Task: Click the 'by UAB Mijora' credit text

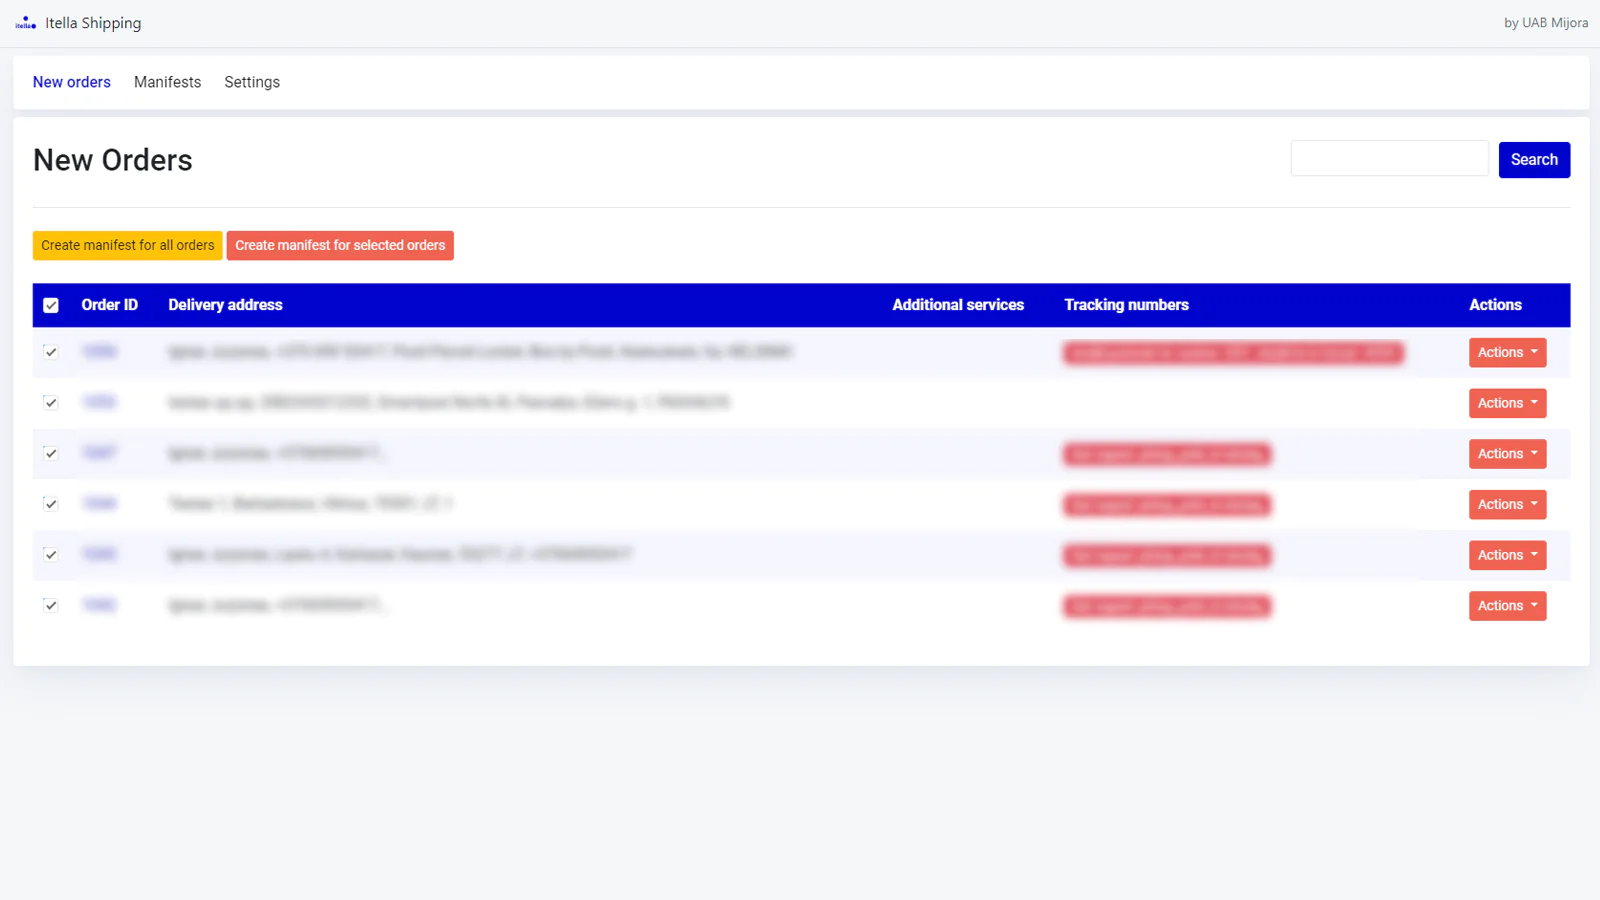Action: pos(1546,23)
